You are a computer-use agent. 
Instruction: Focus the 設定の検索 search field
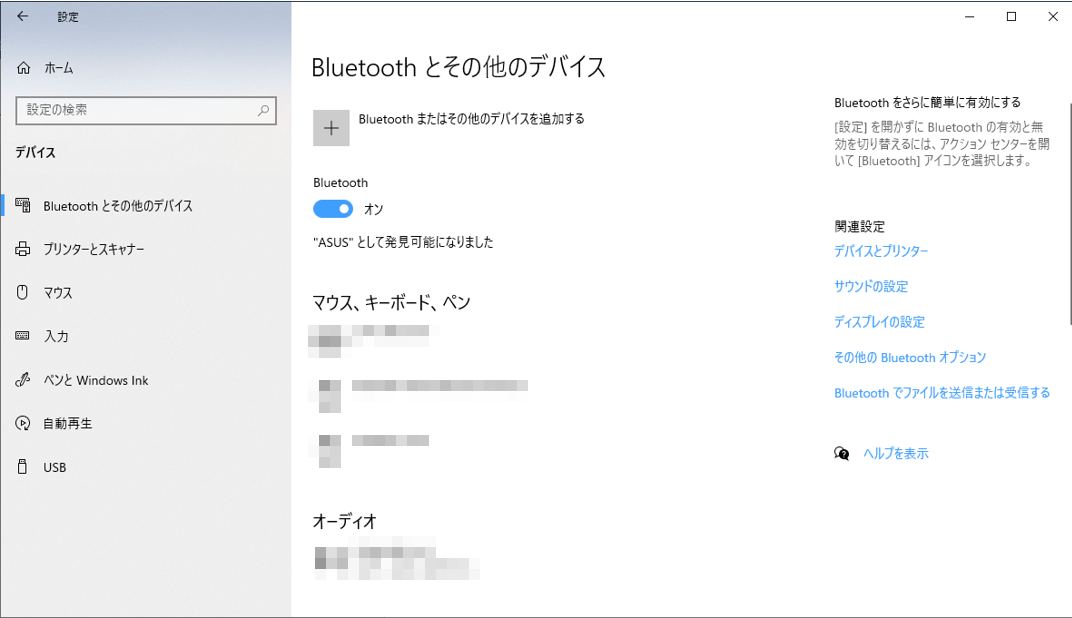(146, 110)
